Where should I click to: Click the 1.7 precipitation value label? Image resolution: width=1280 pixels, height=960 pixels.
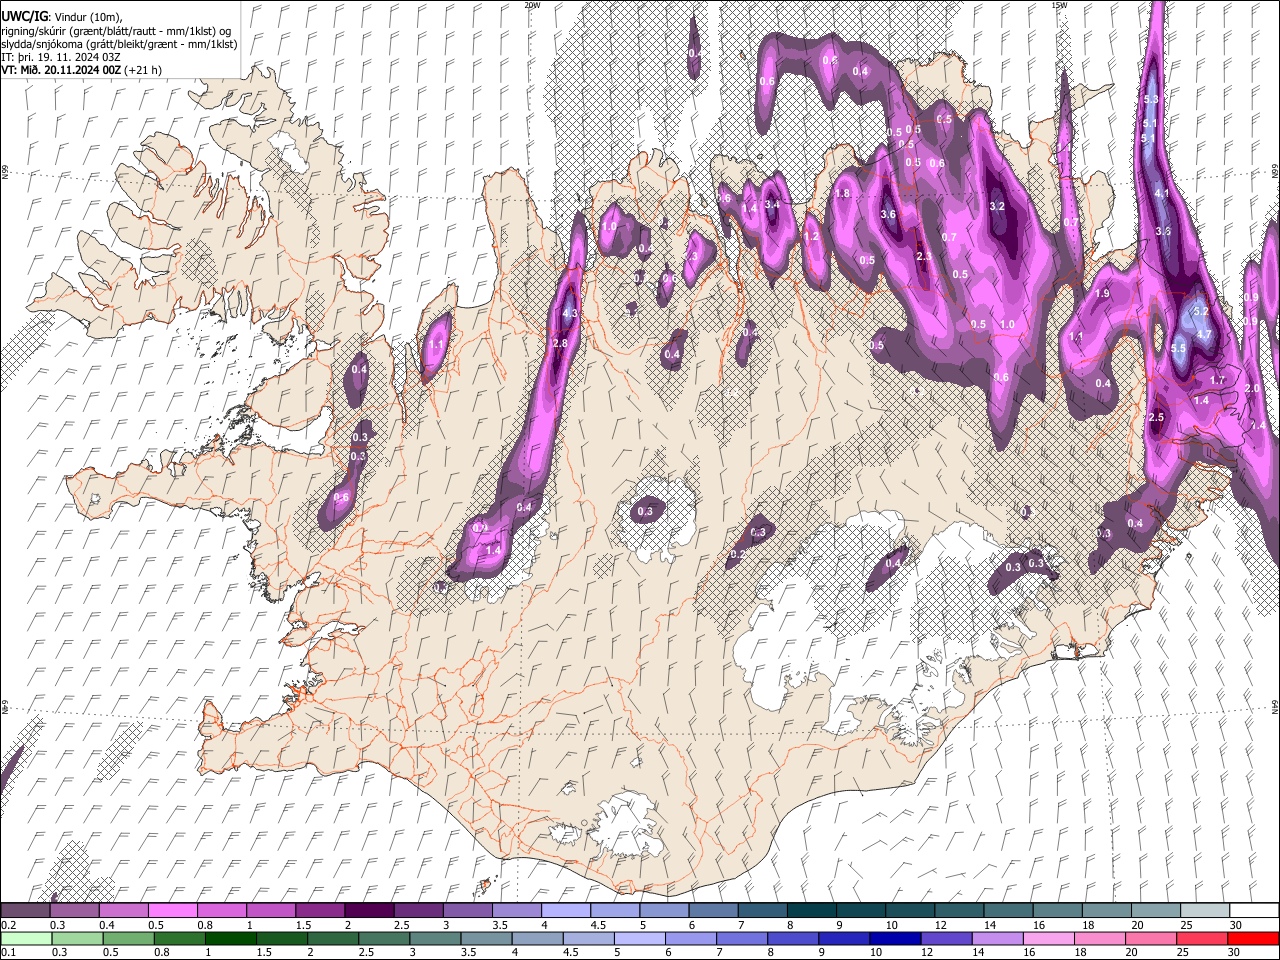[x=1217, y=380]
